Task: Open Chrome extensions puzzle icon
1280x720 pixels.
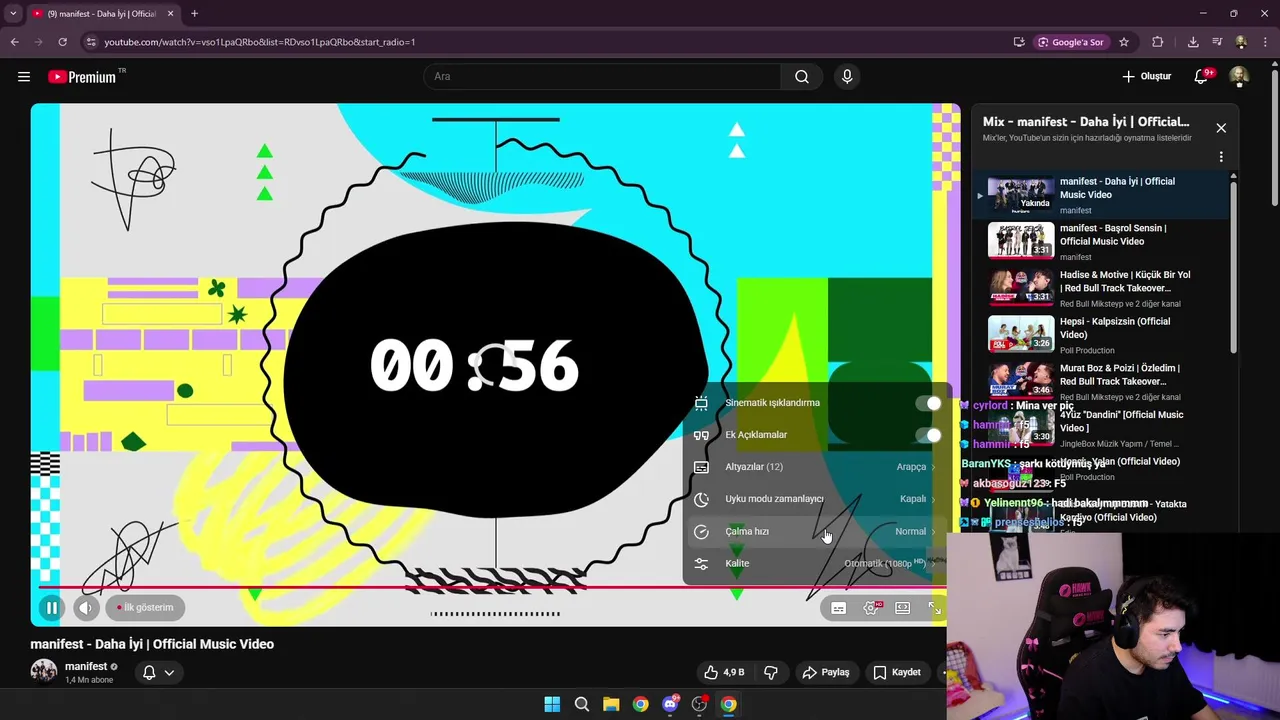Action: pyautogui.click(x=1158, y=42)
